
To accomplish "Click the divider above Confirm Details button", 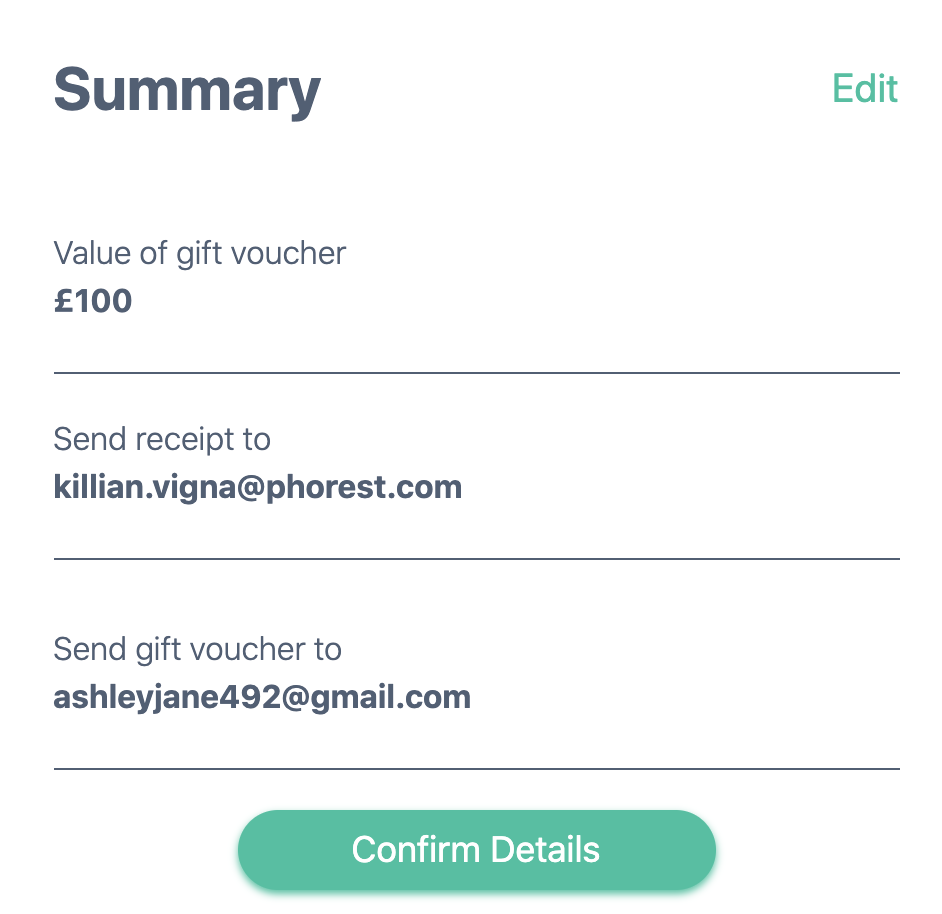I will [476, 769].
